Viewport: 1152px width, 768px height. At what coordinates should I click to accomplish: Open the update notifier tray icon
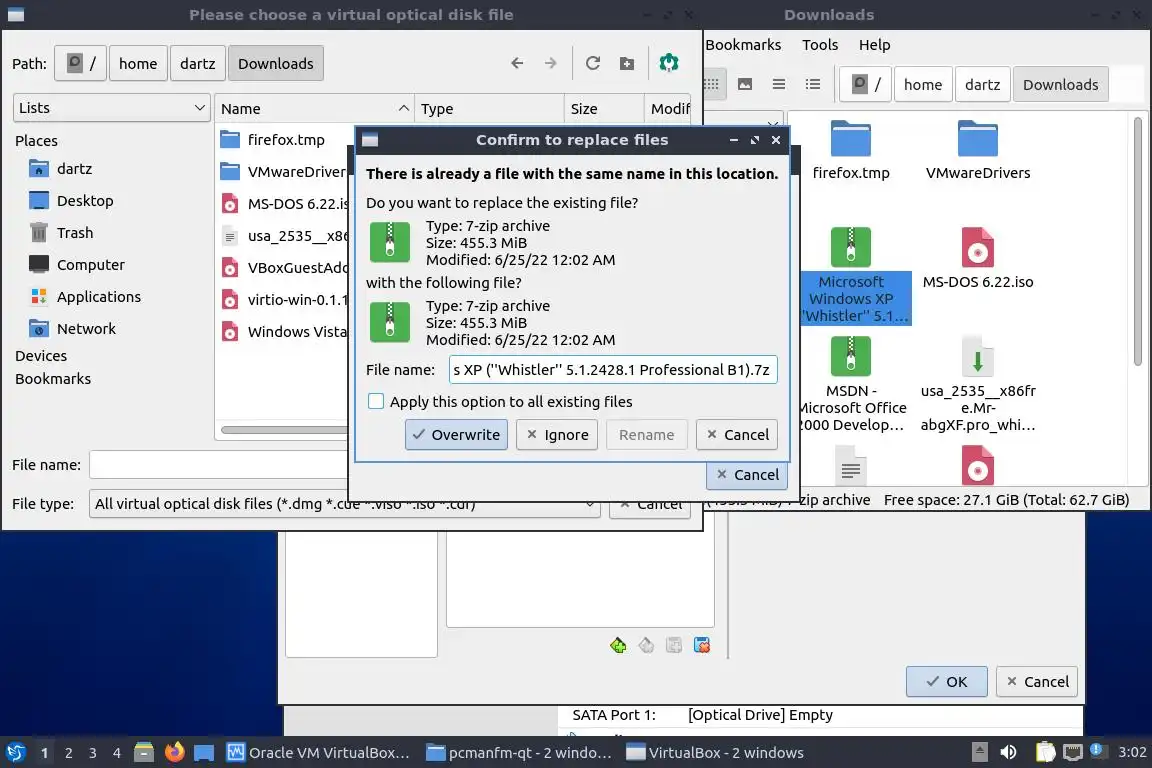pyautogui.click(x=1097, y=750)
